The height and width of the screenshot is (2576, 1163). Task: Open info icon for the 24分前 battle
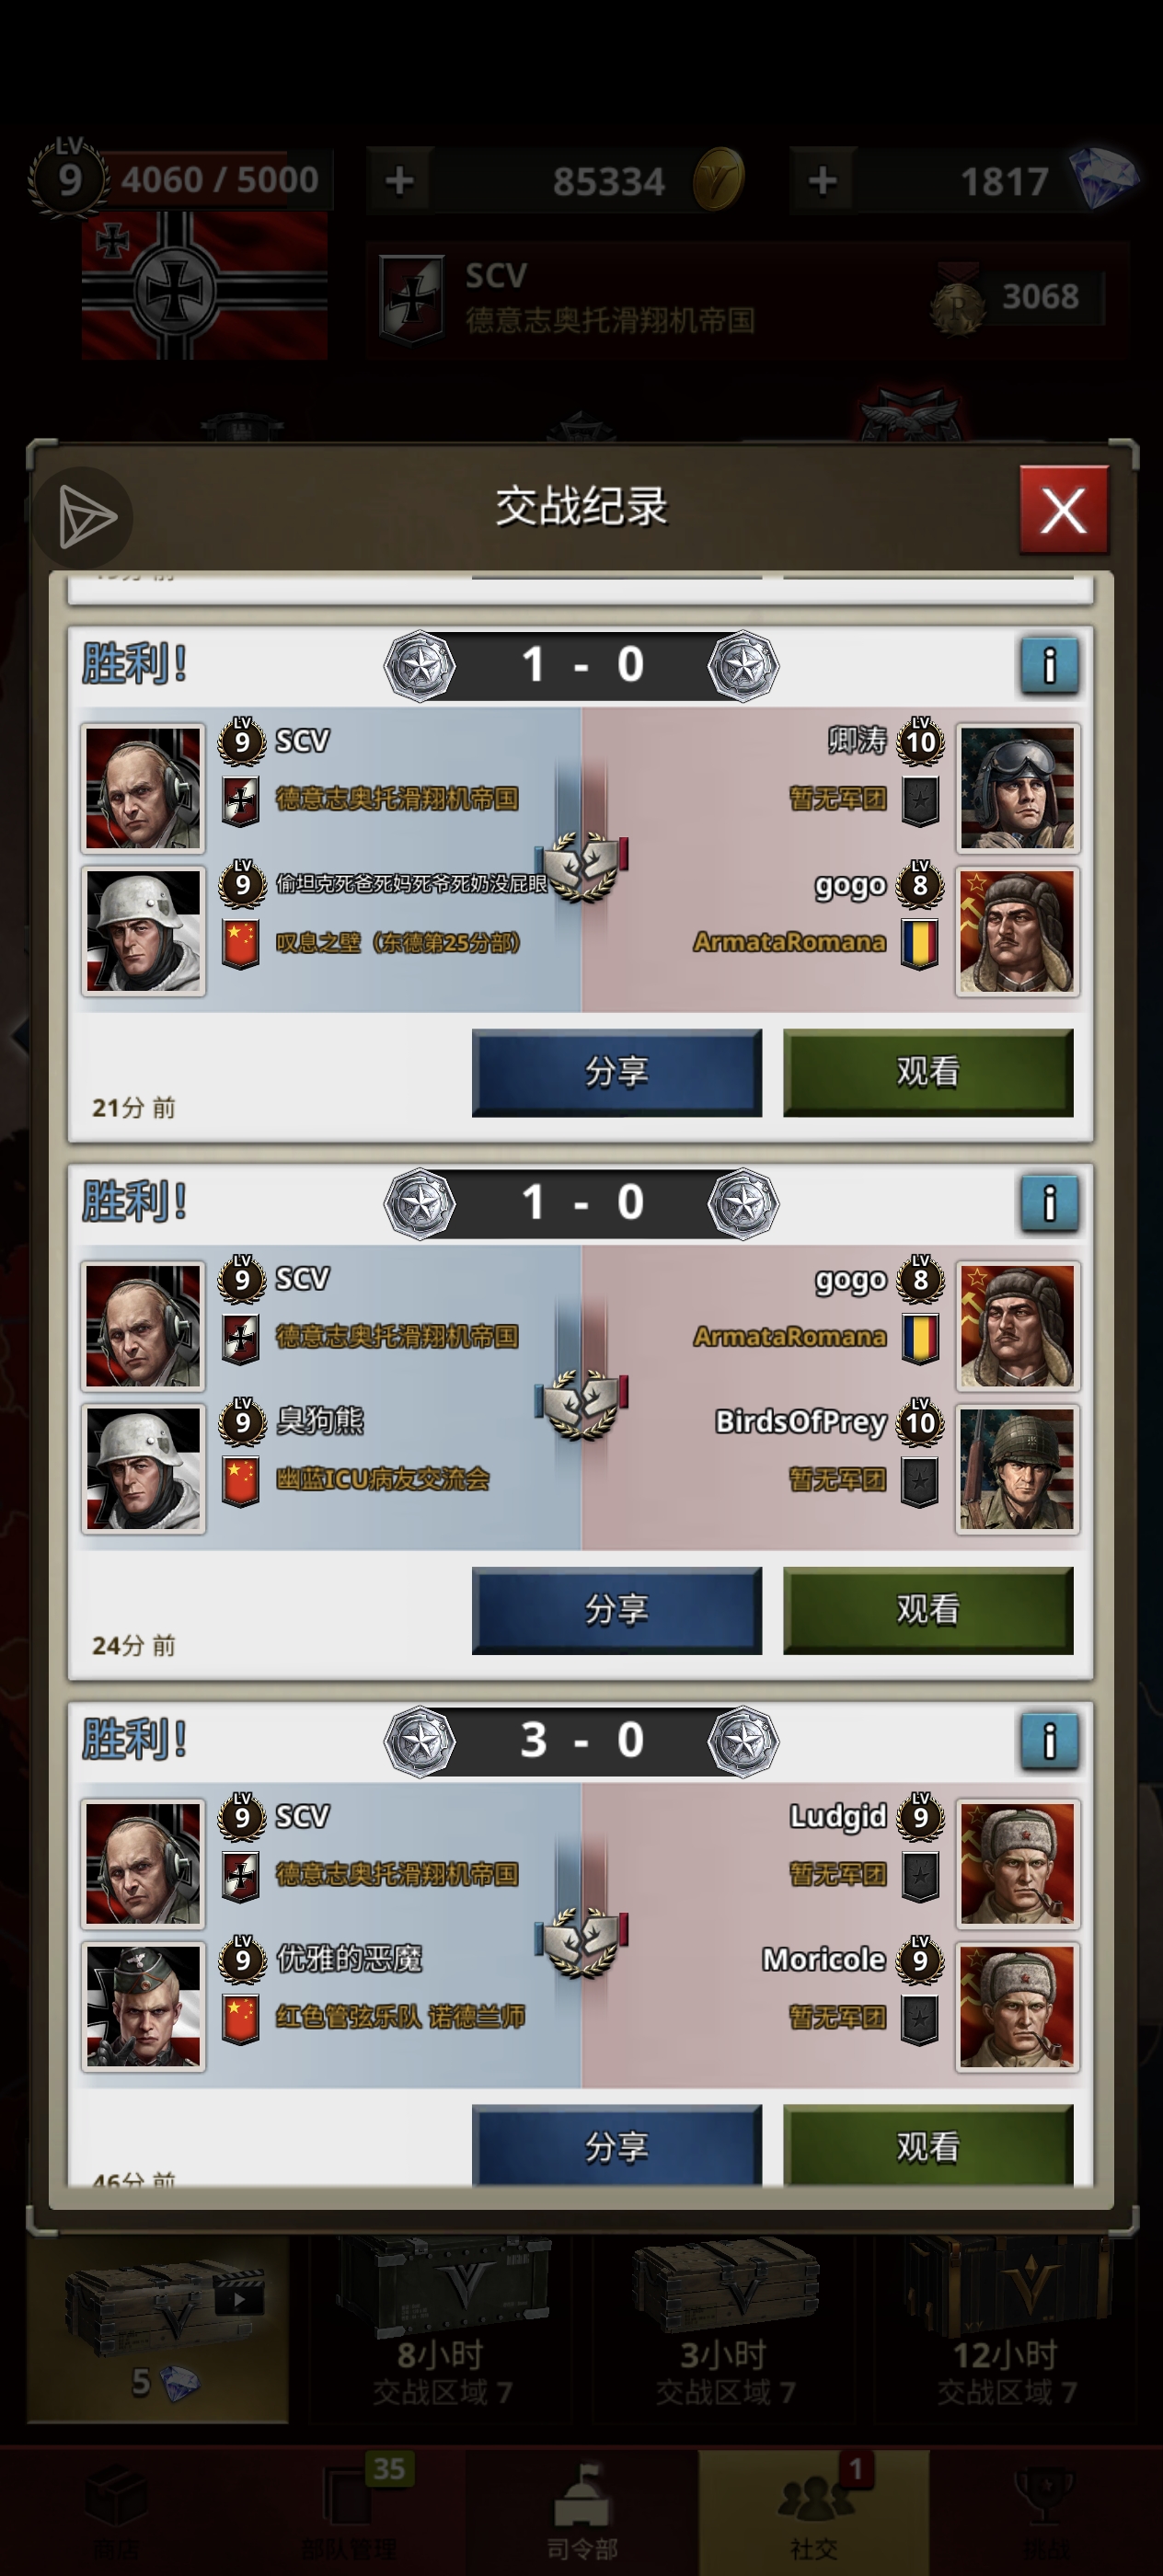pos(1049,1203)
